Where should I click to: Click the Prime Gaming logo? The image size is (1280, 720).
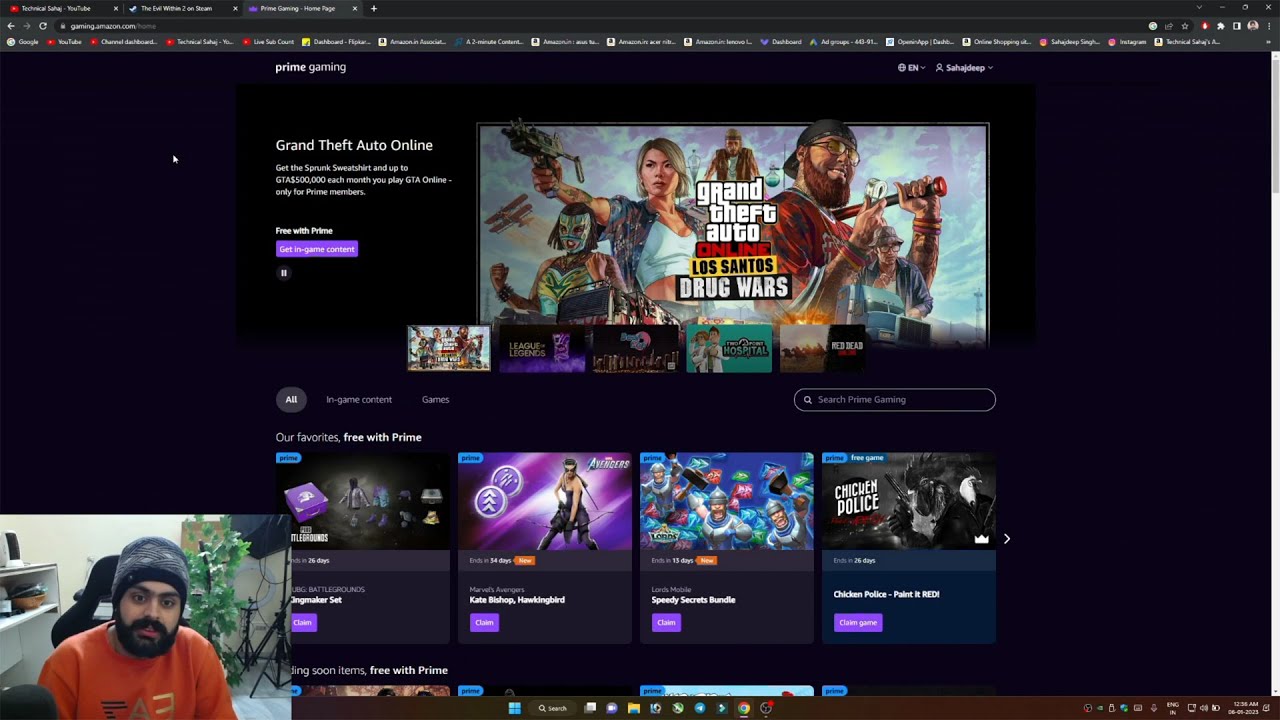tap(311, 67)
